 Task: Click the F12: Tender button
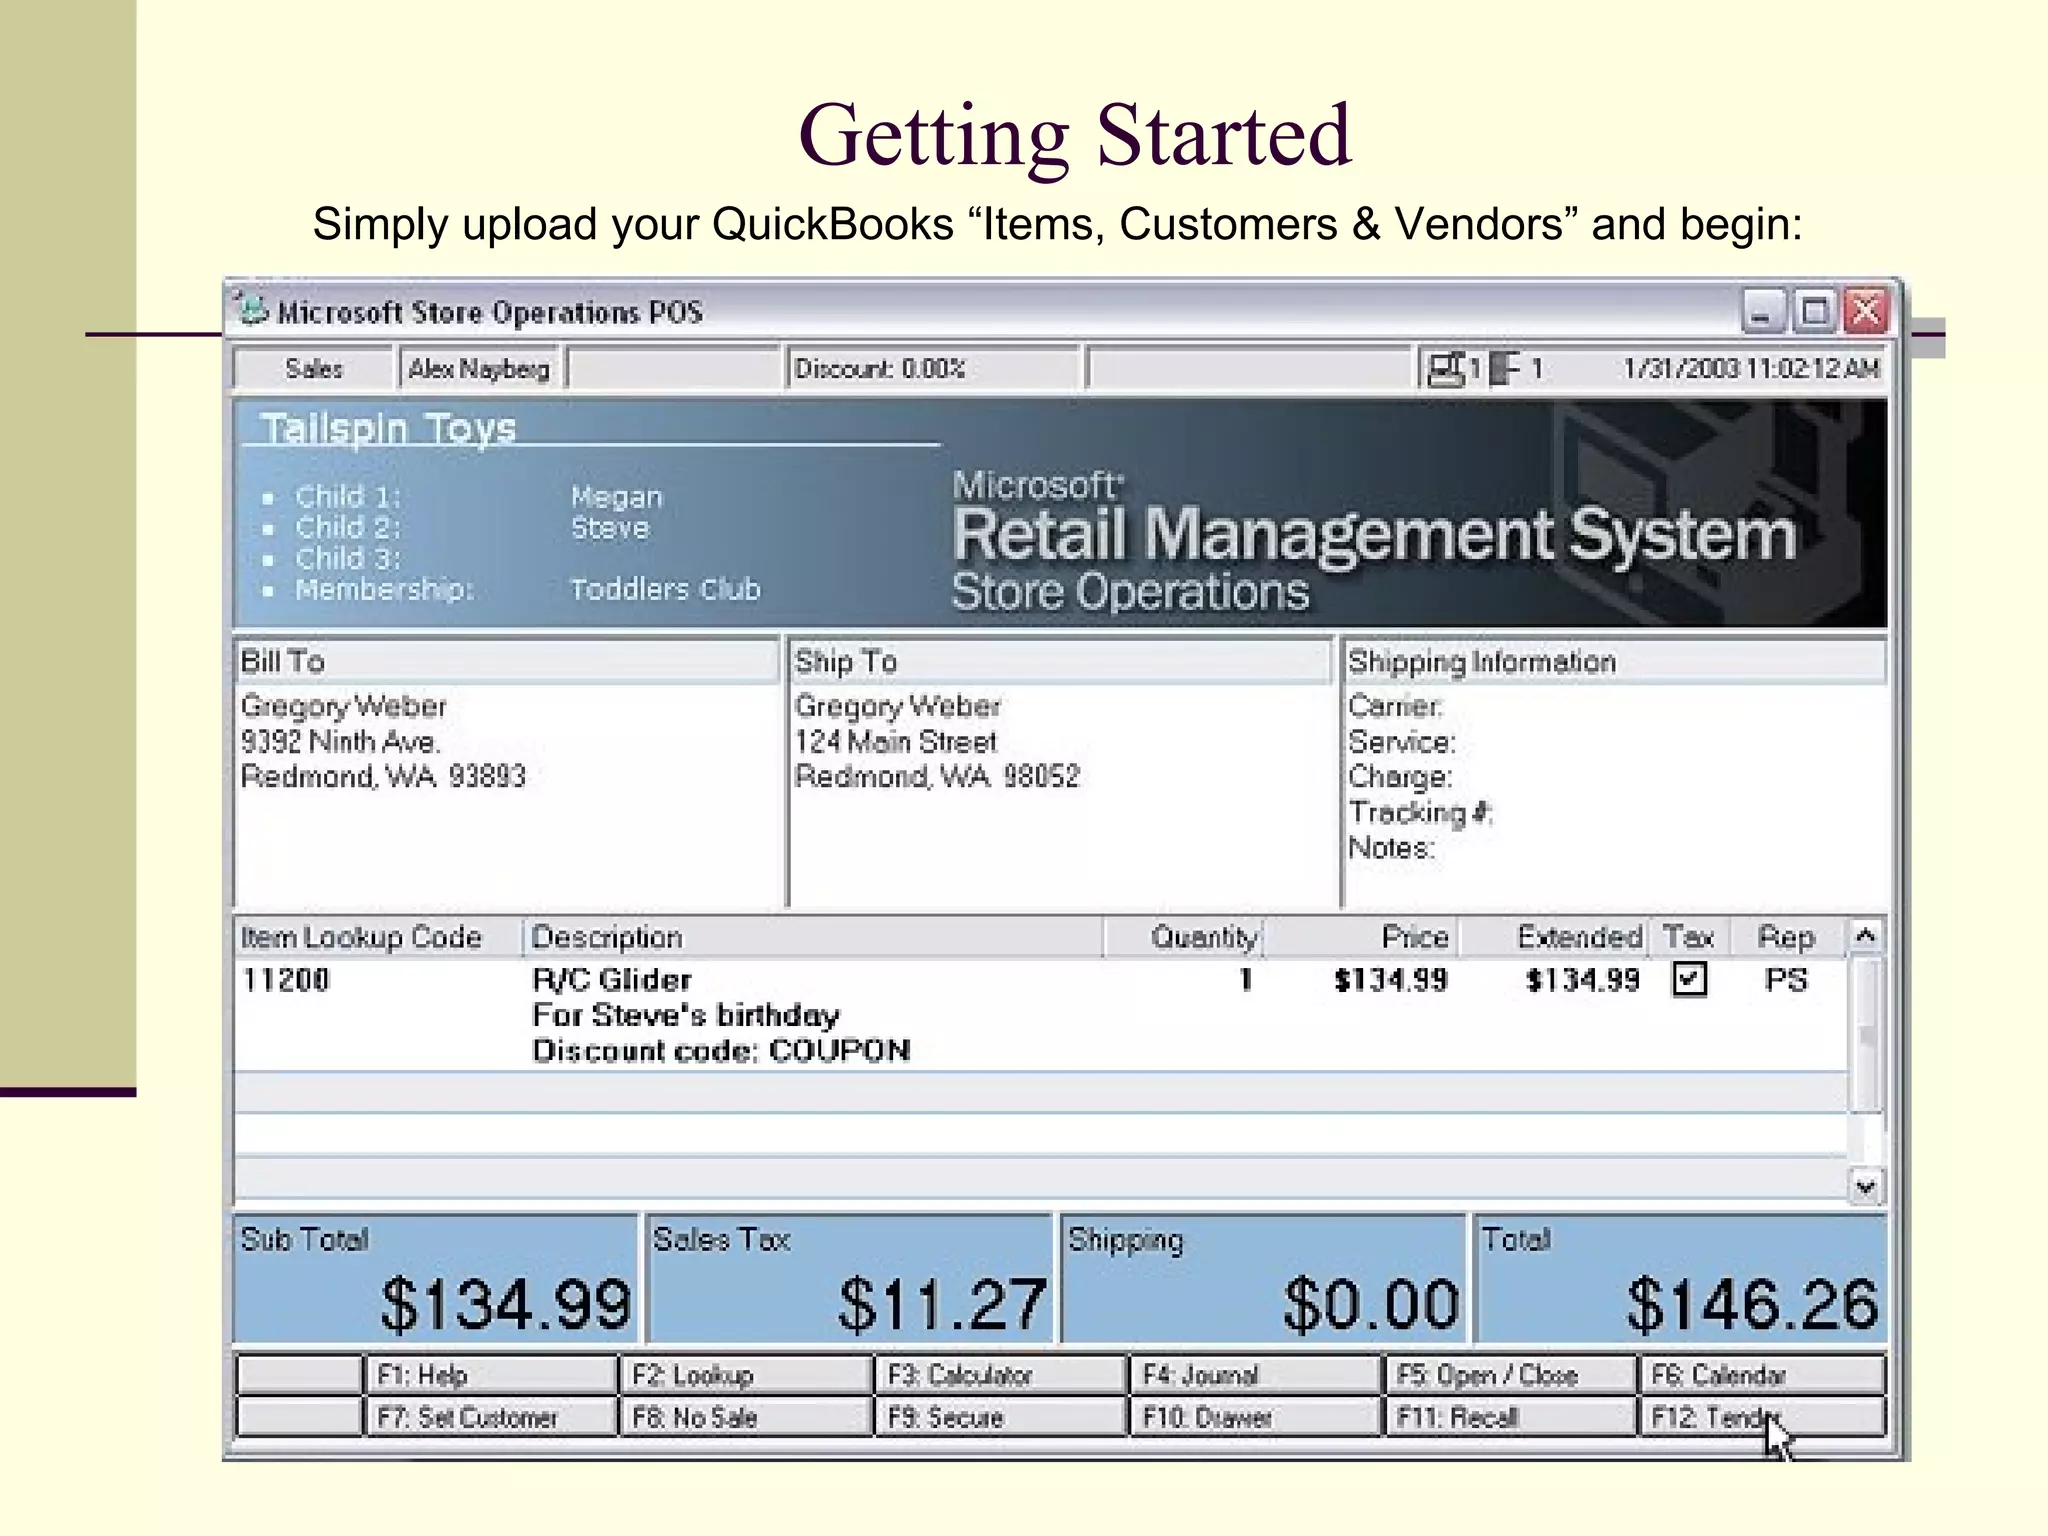[x=1764, y=1417]
